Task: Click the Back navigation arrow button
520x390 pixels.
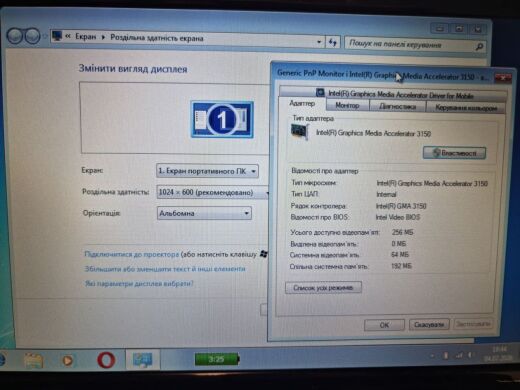Action: [x=14, y=36]
